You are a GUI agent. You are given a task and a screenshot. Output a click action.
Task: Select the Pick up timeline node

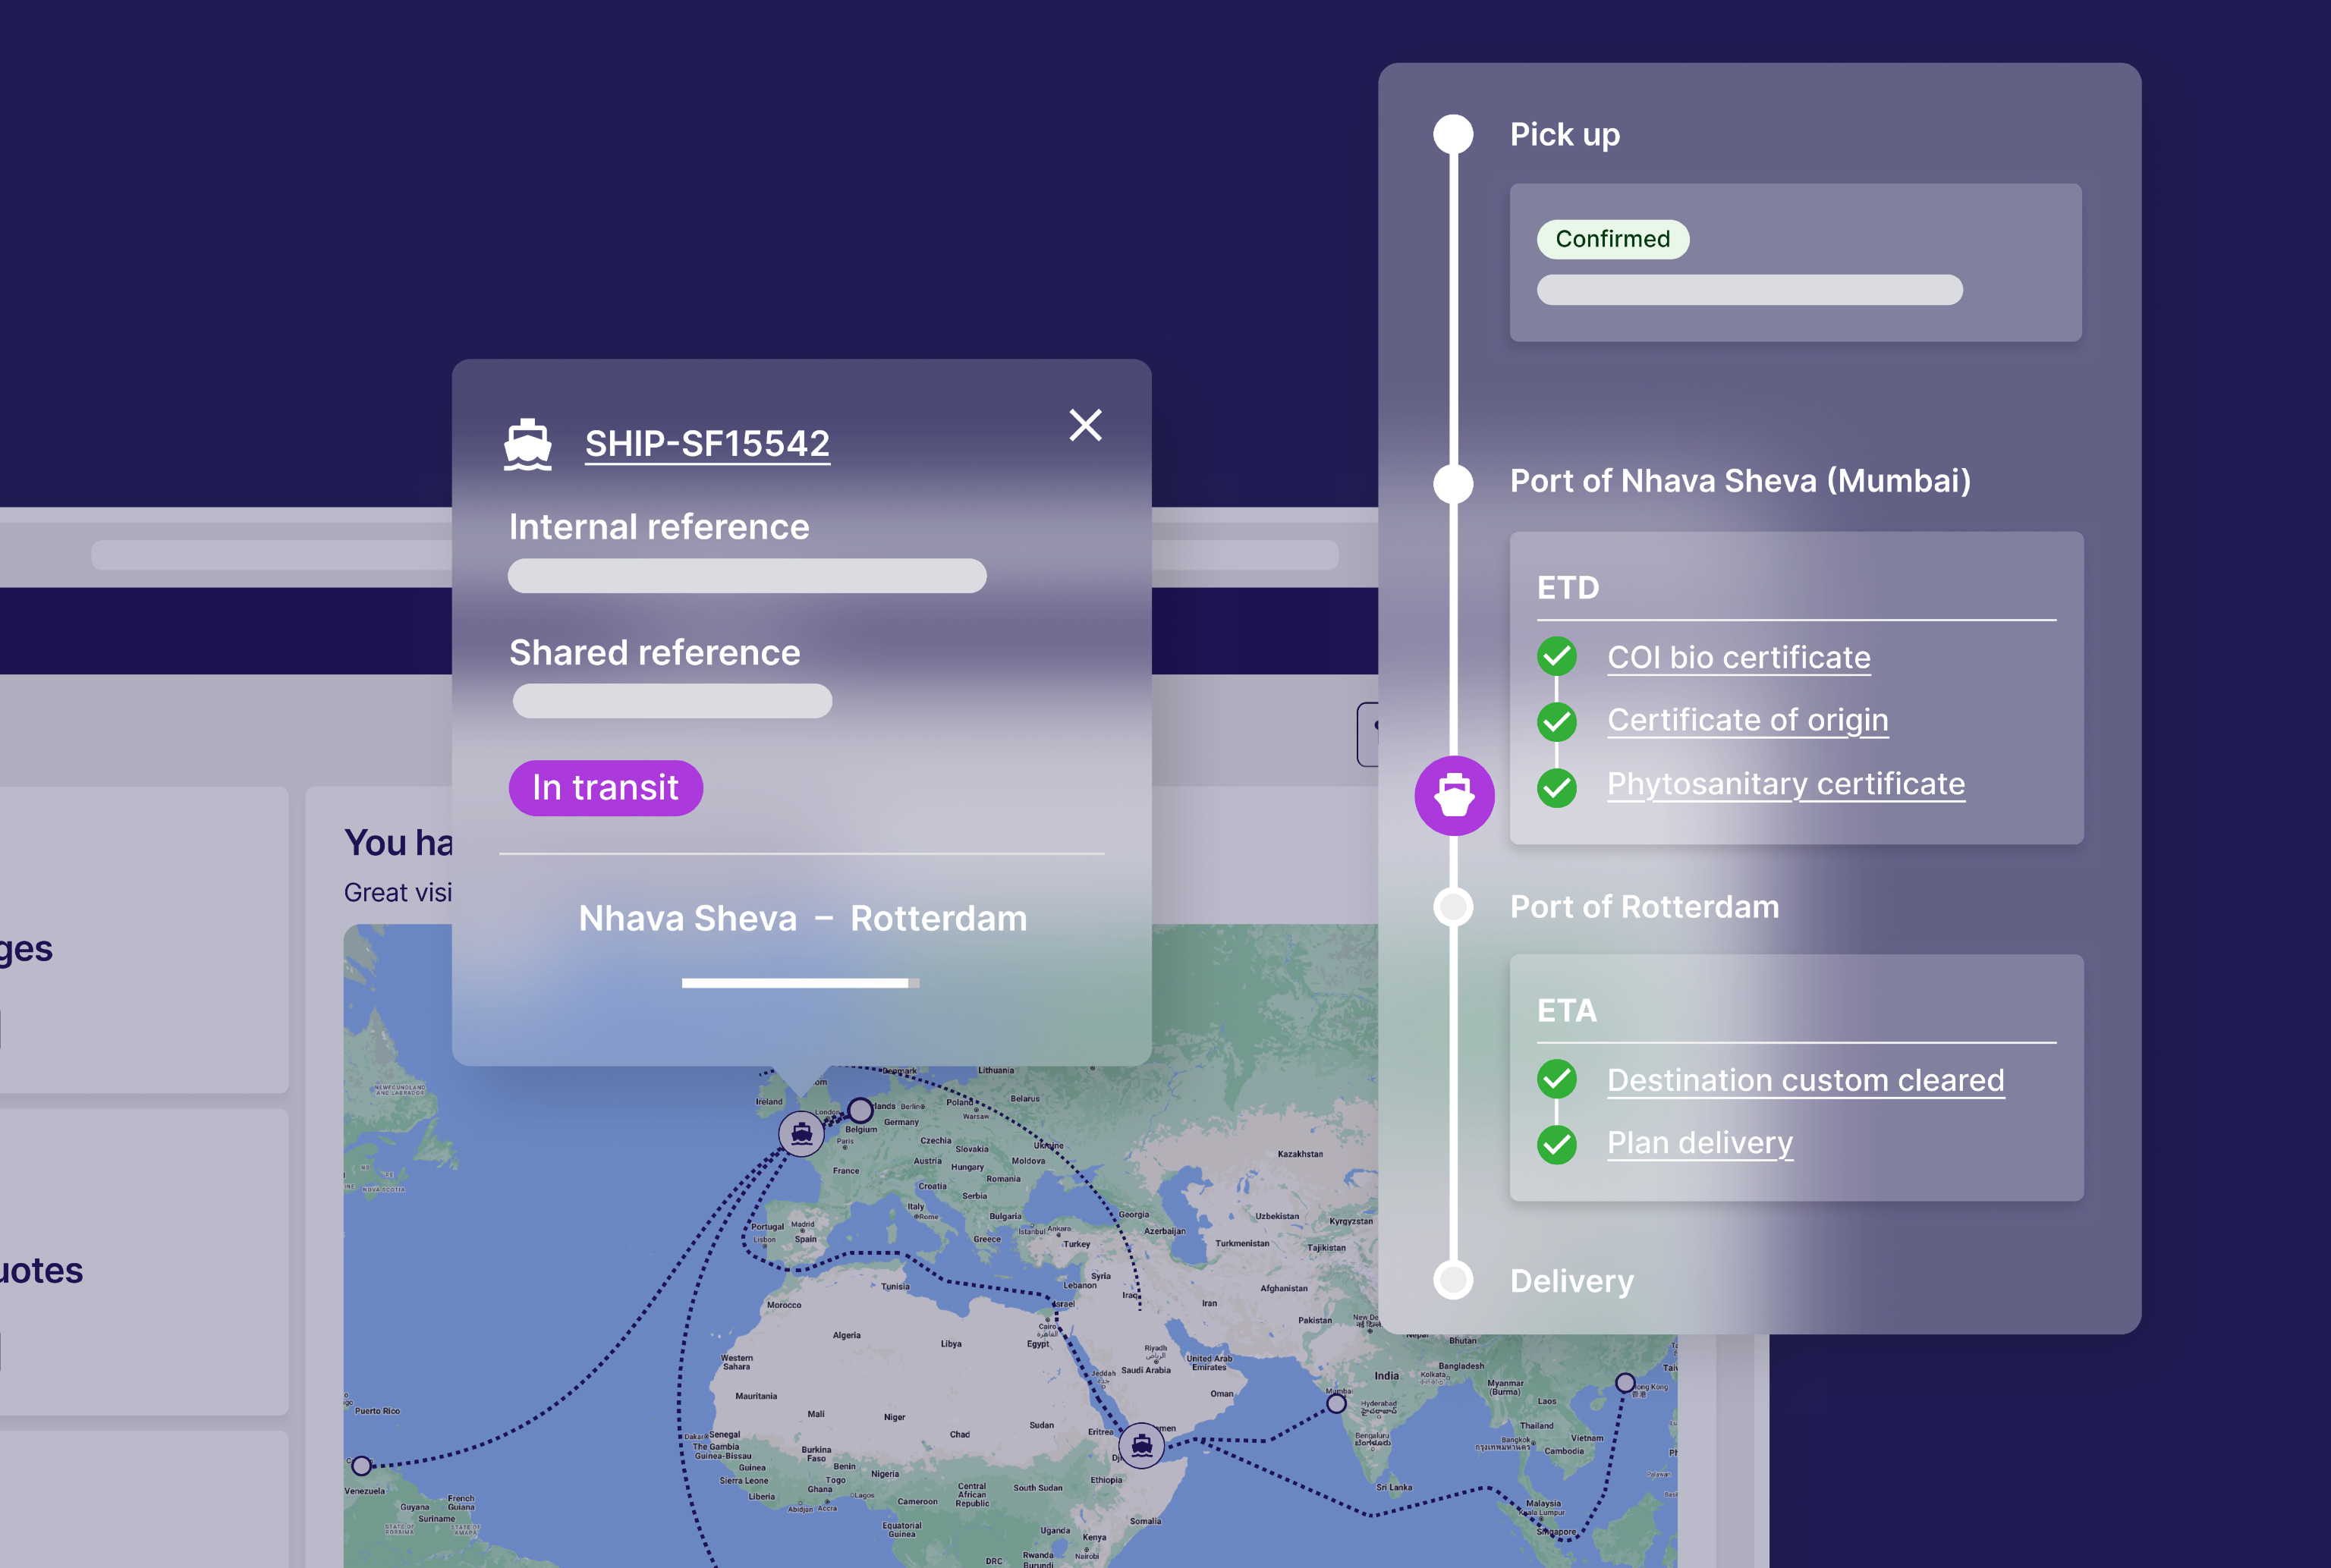pyautogui.click(x=1453, y=134)
